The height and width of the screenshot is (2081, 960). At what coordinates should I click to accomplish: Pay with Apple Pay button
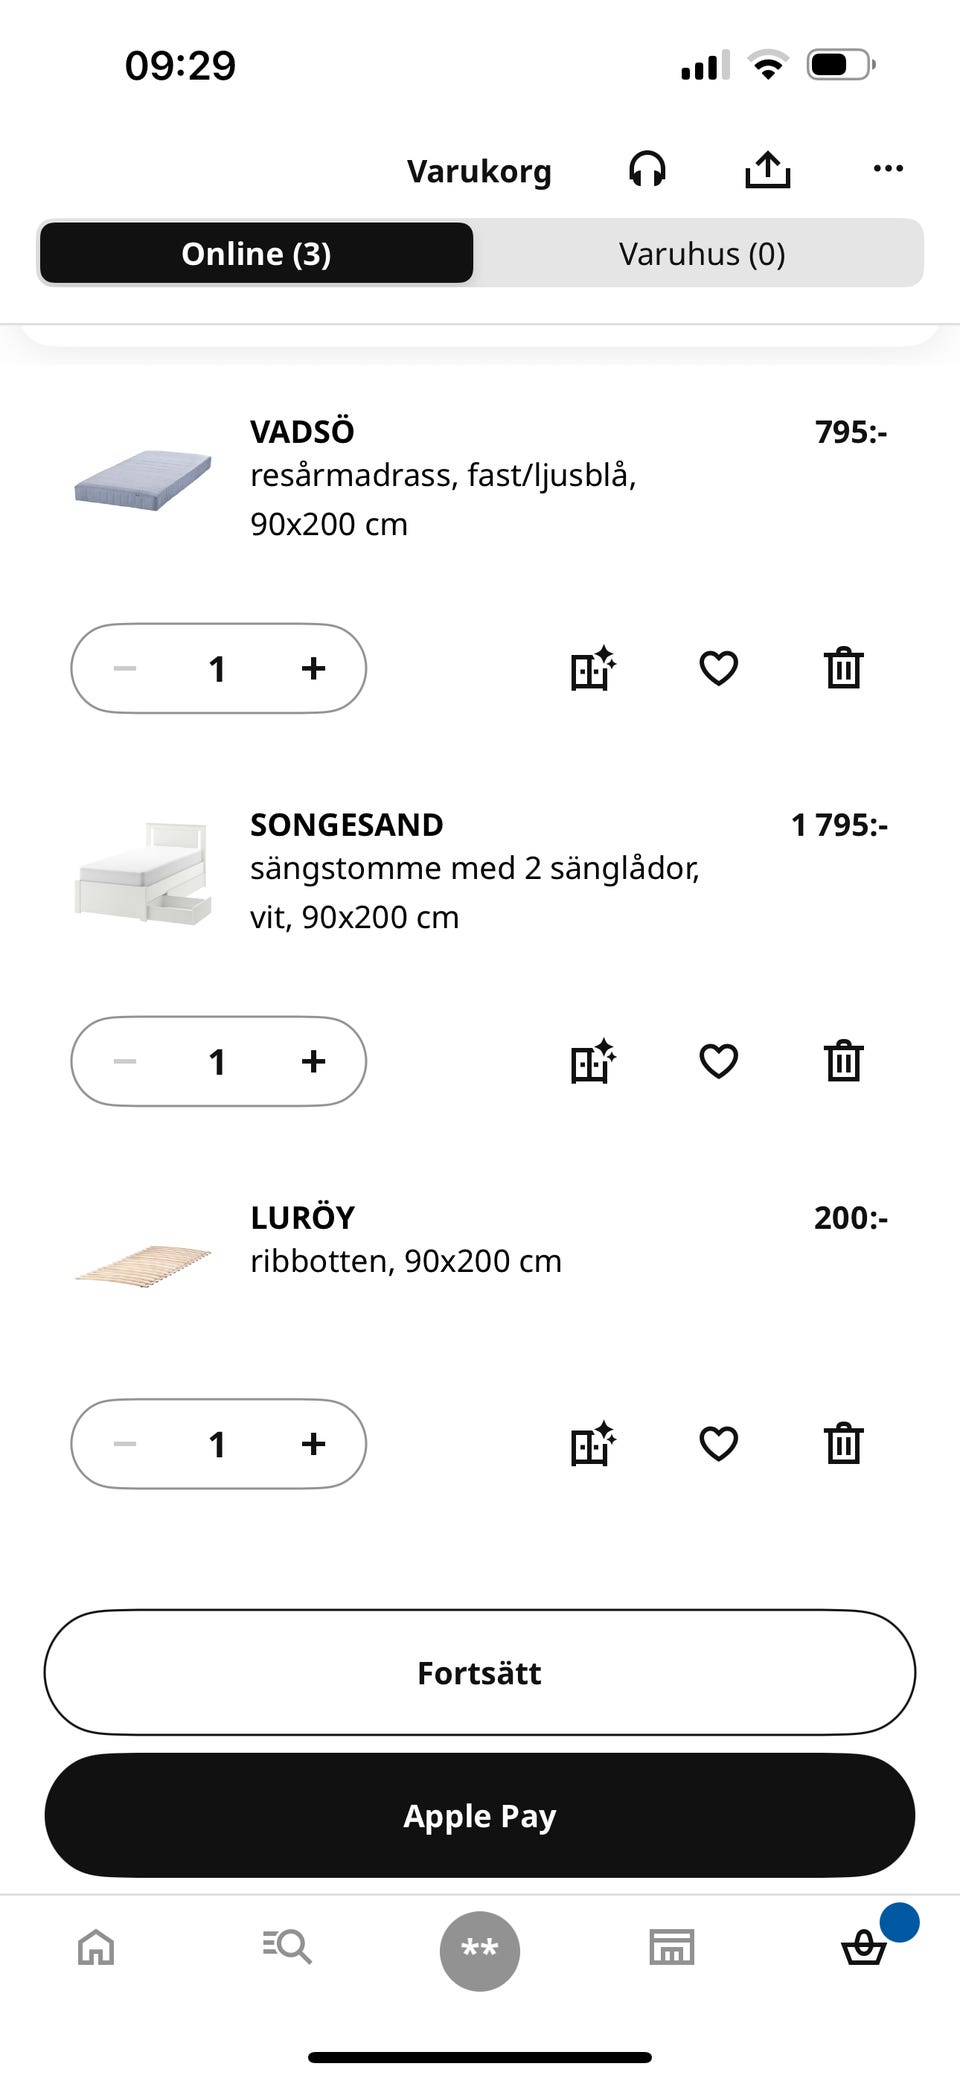coord(480,1815)
